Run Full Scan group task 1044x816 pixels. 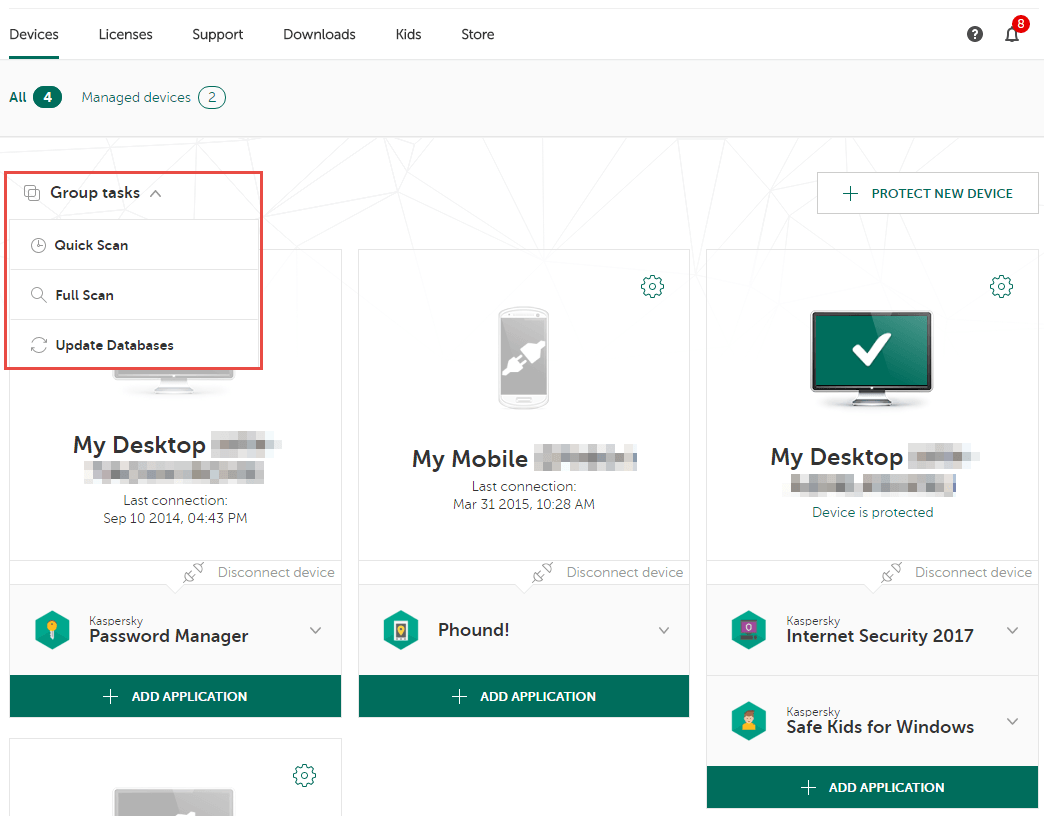[134, 295]
